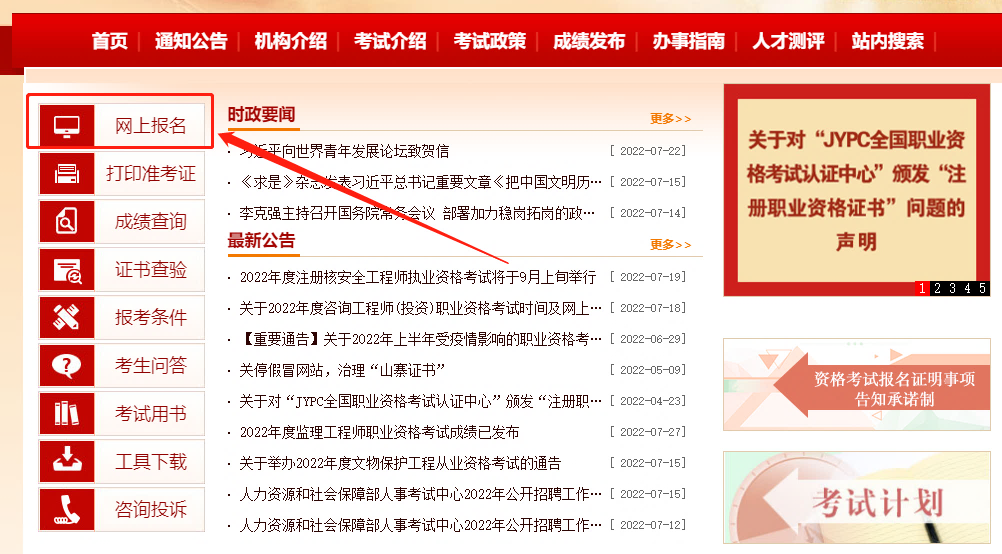
Task: Open 关停假冒网站，治理"山寨证书" notice
Action: point(342,371)
